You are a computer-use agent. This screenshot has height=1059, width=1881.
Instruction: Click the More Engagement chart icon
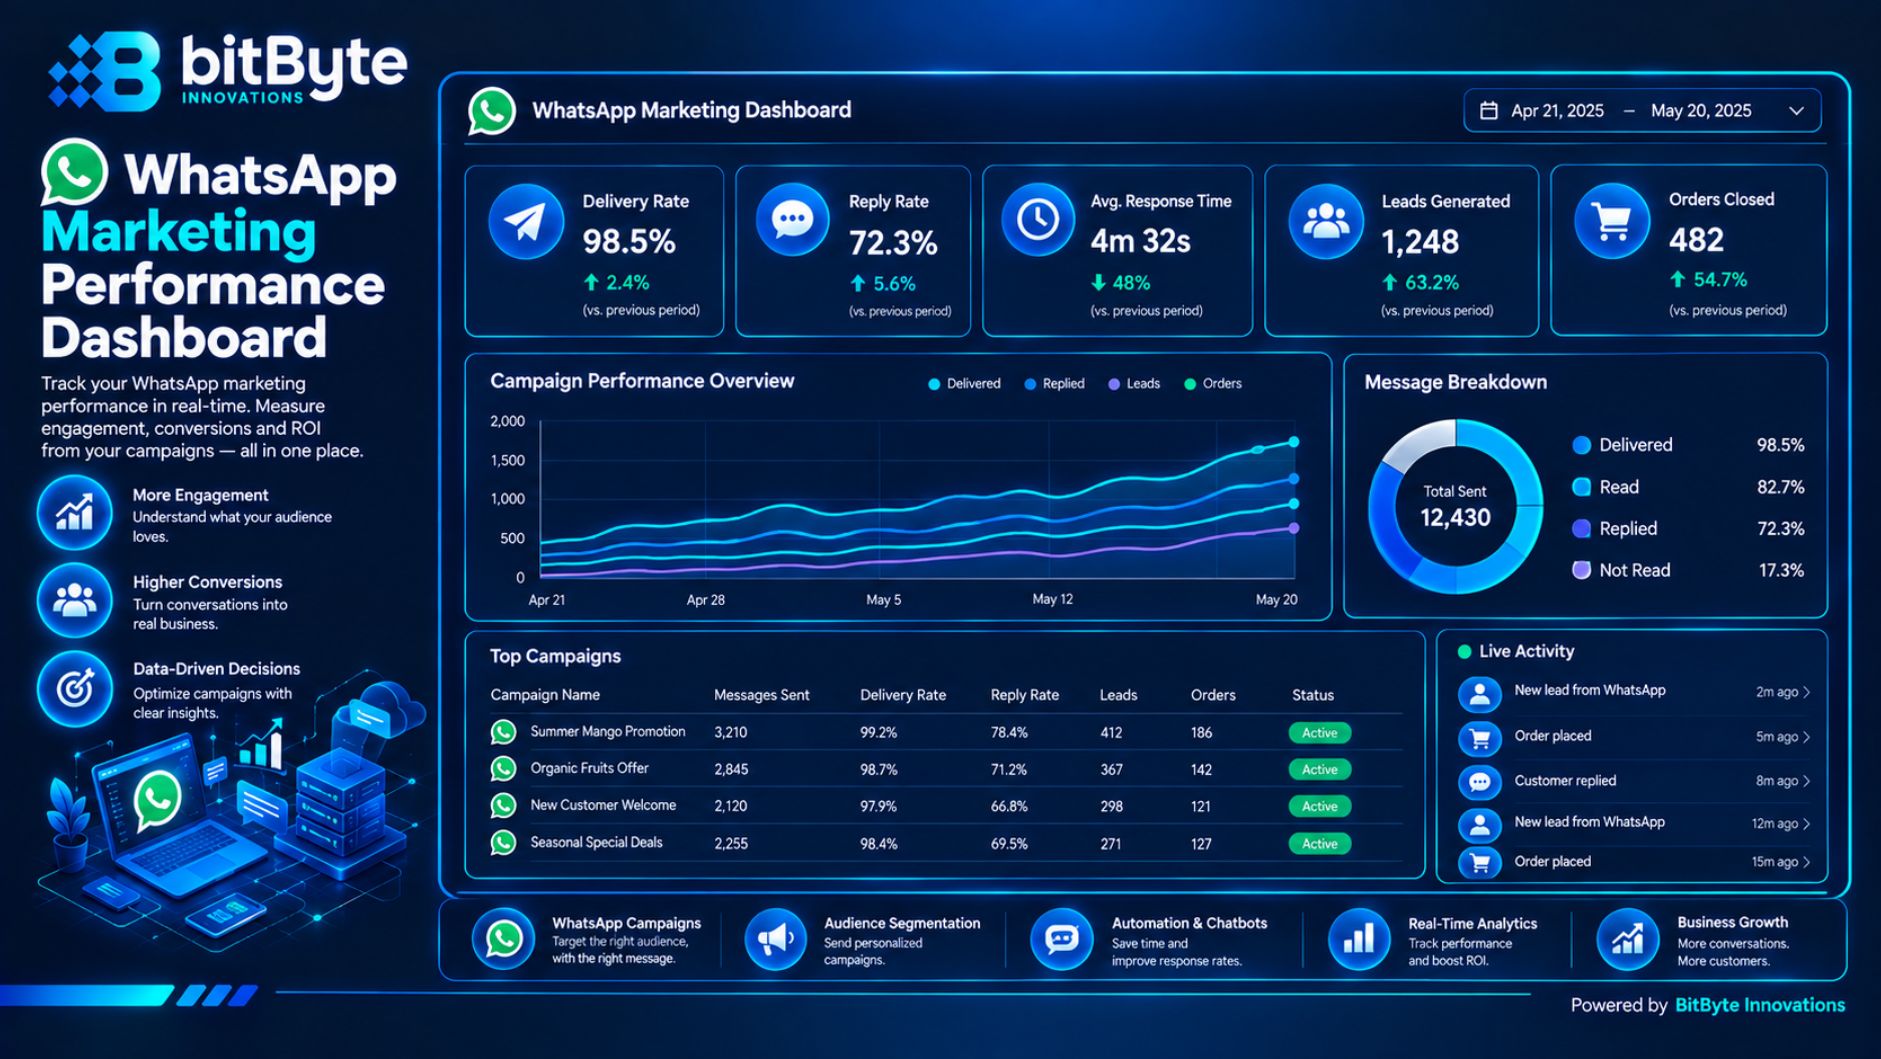(x=74, y=513)
